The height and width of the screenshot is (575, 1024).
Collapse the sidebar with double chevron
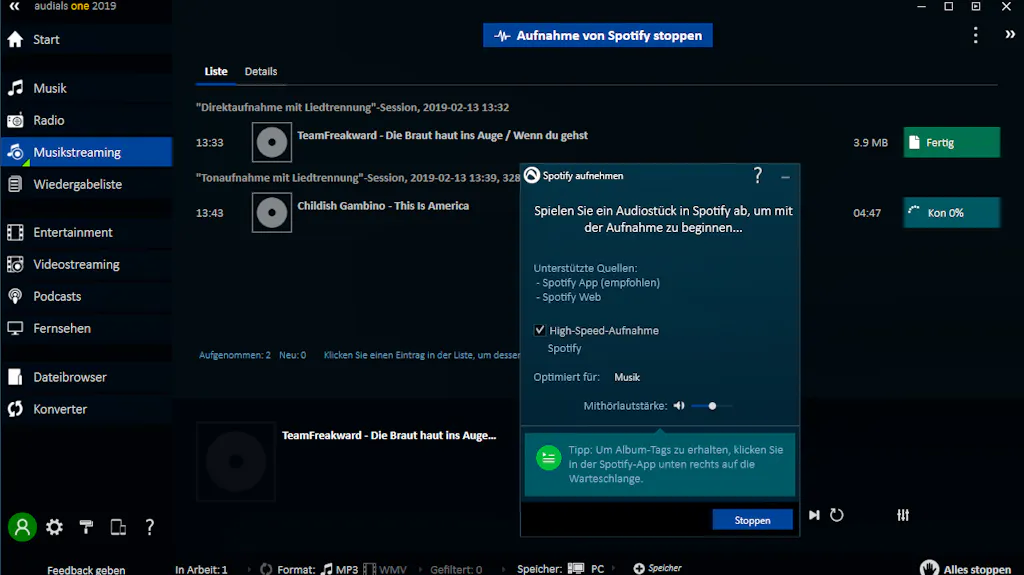click(x=14, y=7)
